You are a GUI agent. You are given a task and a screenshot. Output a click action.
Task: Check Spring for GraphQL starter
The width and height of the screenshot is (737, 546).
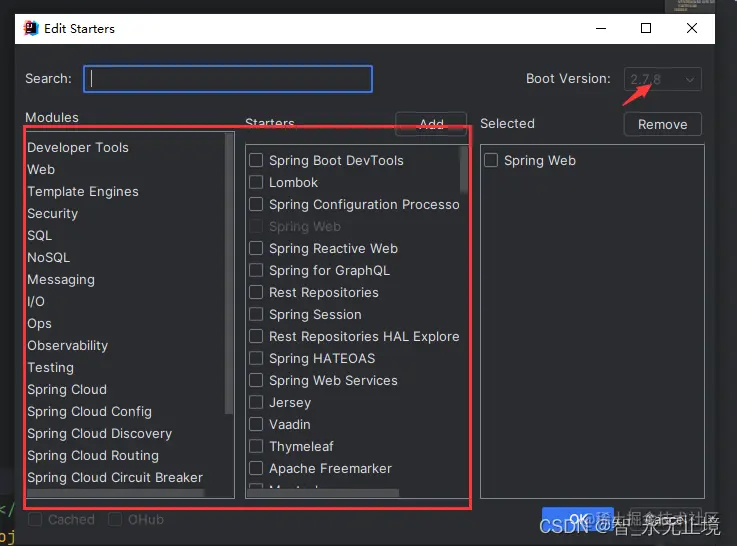pyautogui.click(x=256, y=270)
